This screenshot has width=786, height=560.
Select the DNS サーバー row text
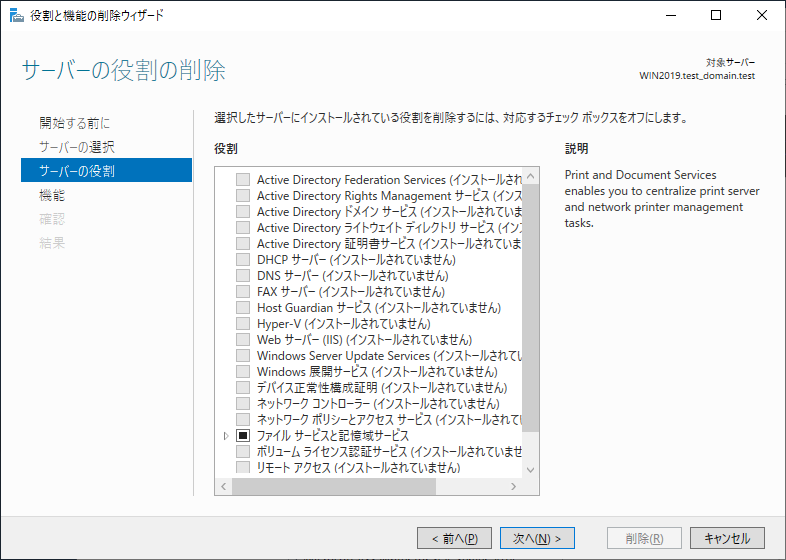click(x=352, y=276)
